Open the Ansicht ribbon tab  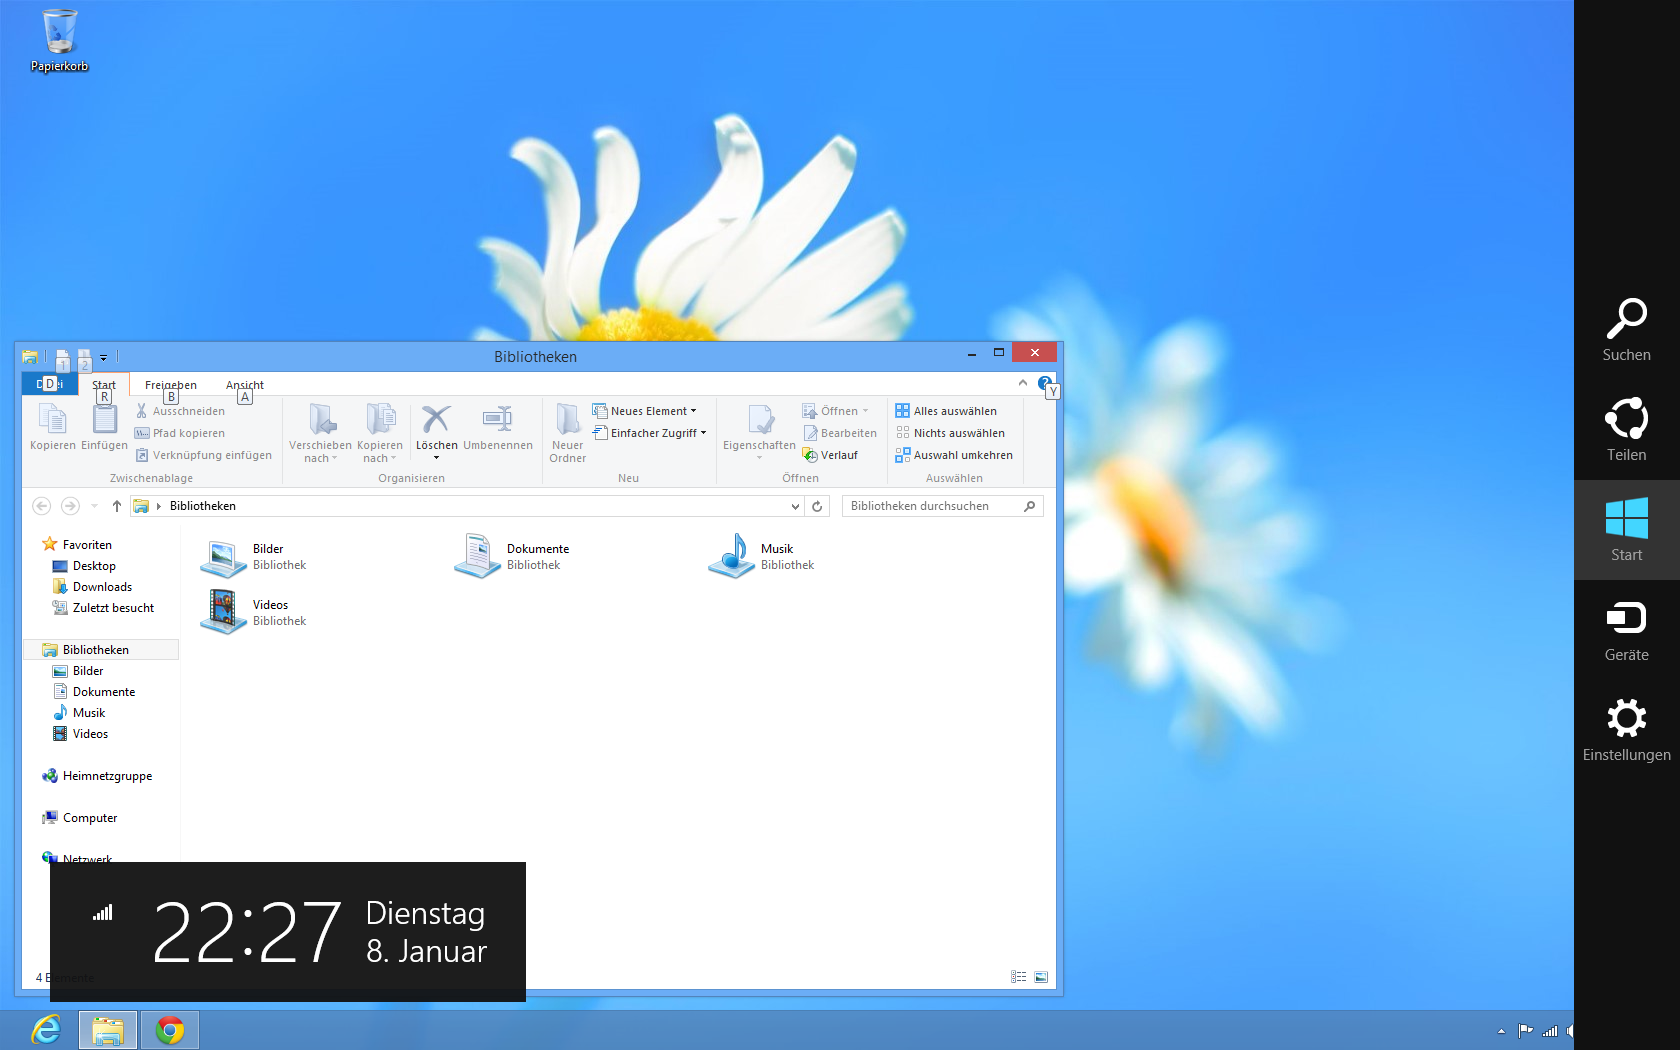(245, 385)
